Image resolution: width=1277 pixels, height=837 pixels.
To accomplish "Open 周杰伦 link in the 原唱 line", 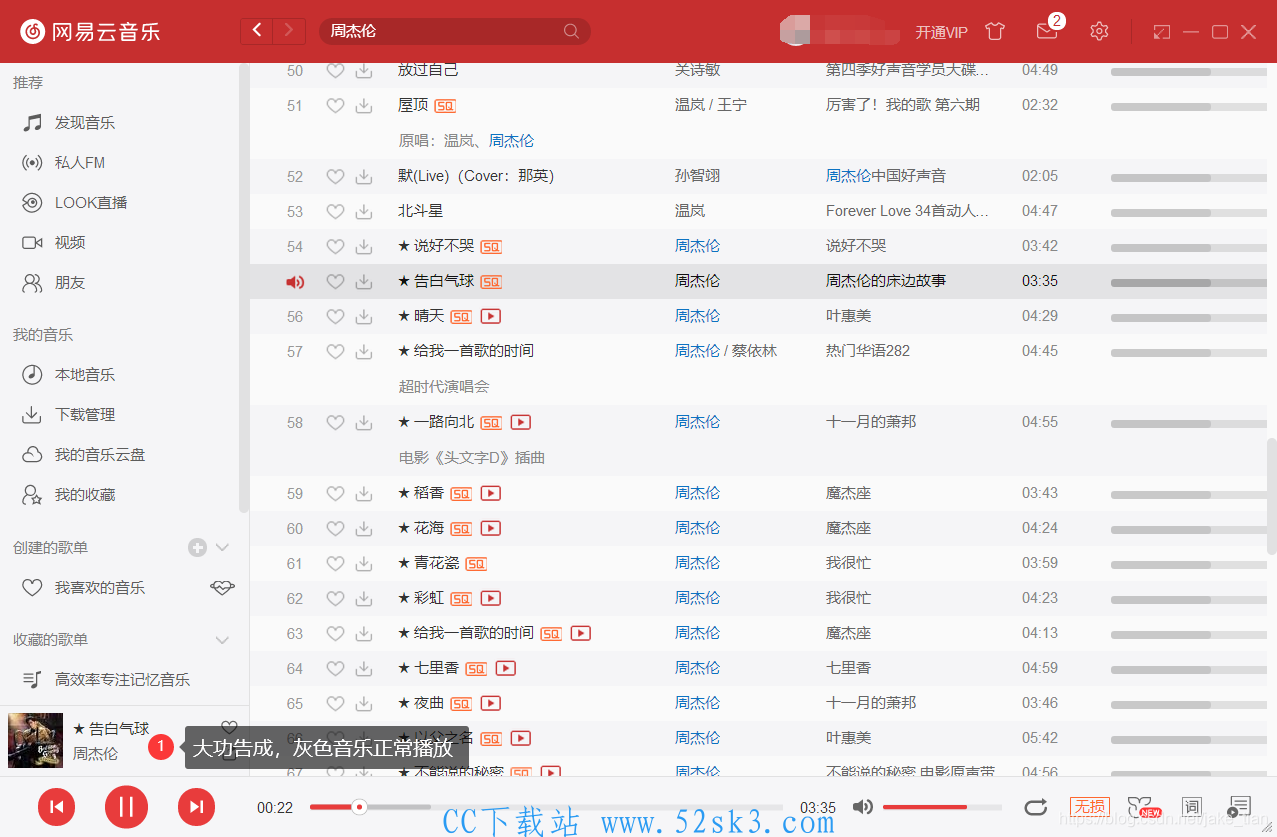I will [511, 141].
